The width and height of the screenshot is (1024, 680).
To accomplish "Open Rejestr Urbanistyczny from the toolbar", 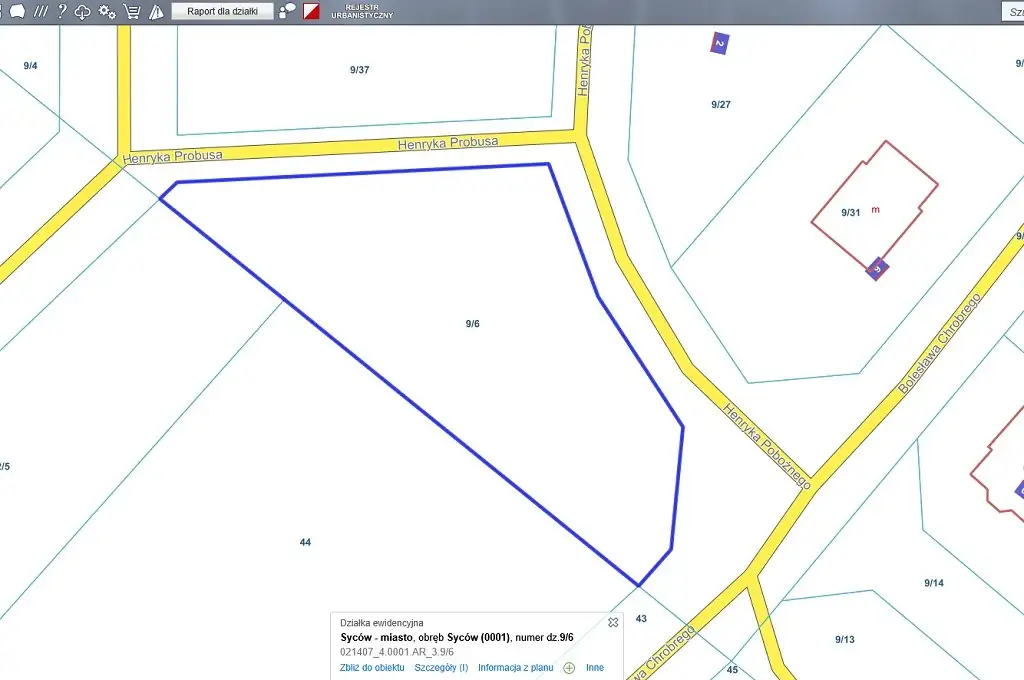I will pos(362,12).
